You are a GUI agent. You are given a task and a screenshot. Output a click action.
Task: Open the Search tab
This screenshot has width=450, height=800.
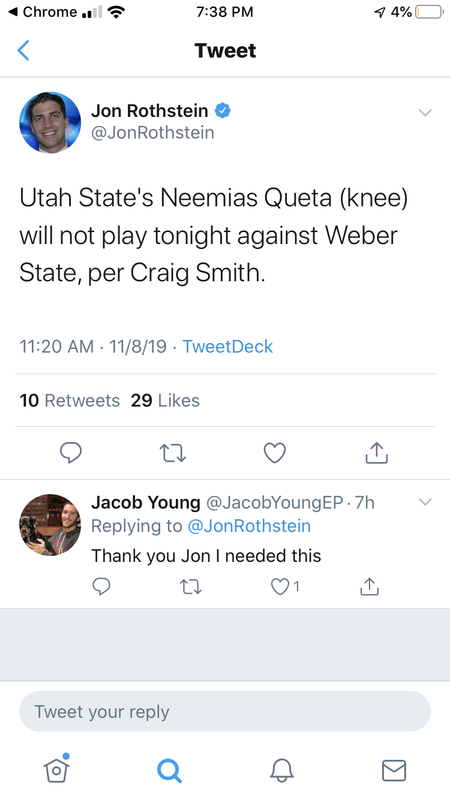coord(169,770)
